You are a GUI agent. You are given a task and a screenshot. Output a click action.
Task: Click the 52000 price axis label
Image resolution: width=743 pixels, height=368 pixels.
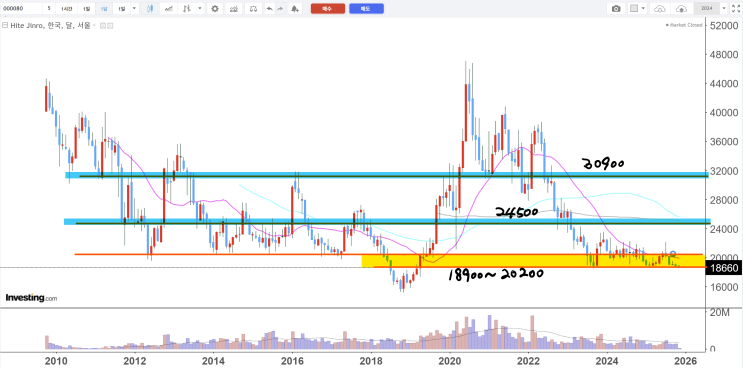click(x=725, y=26)
